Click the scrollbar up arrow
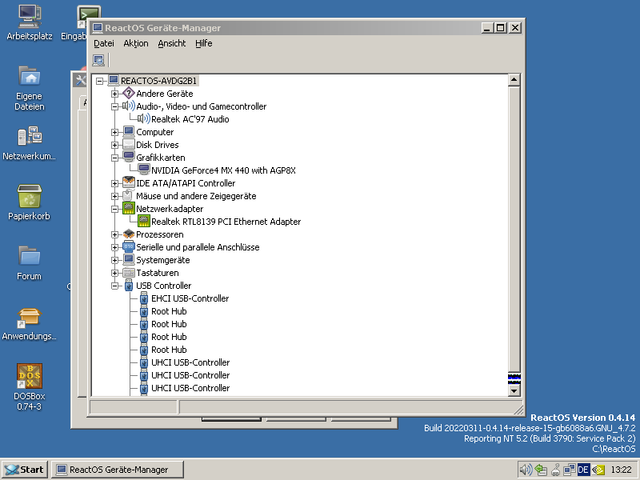Screen dimensions: 640x480 pos(514,80)
